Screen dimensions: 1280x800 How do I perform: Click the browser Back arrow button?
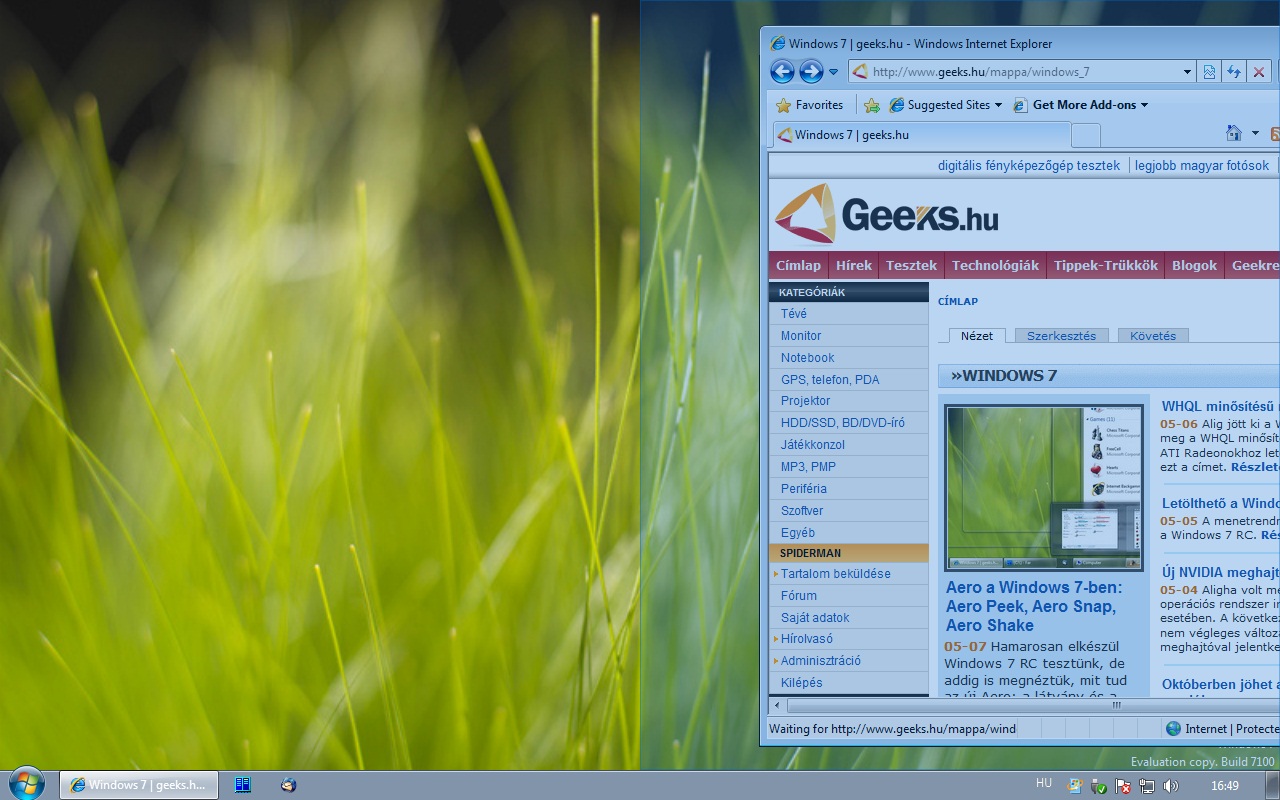(782, 72)
